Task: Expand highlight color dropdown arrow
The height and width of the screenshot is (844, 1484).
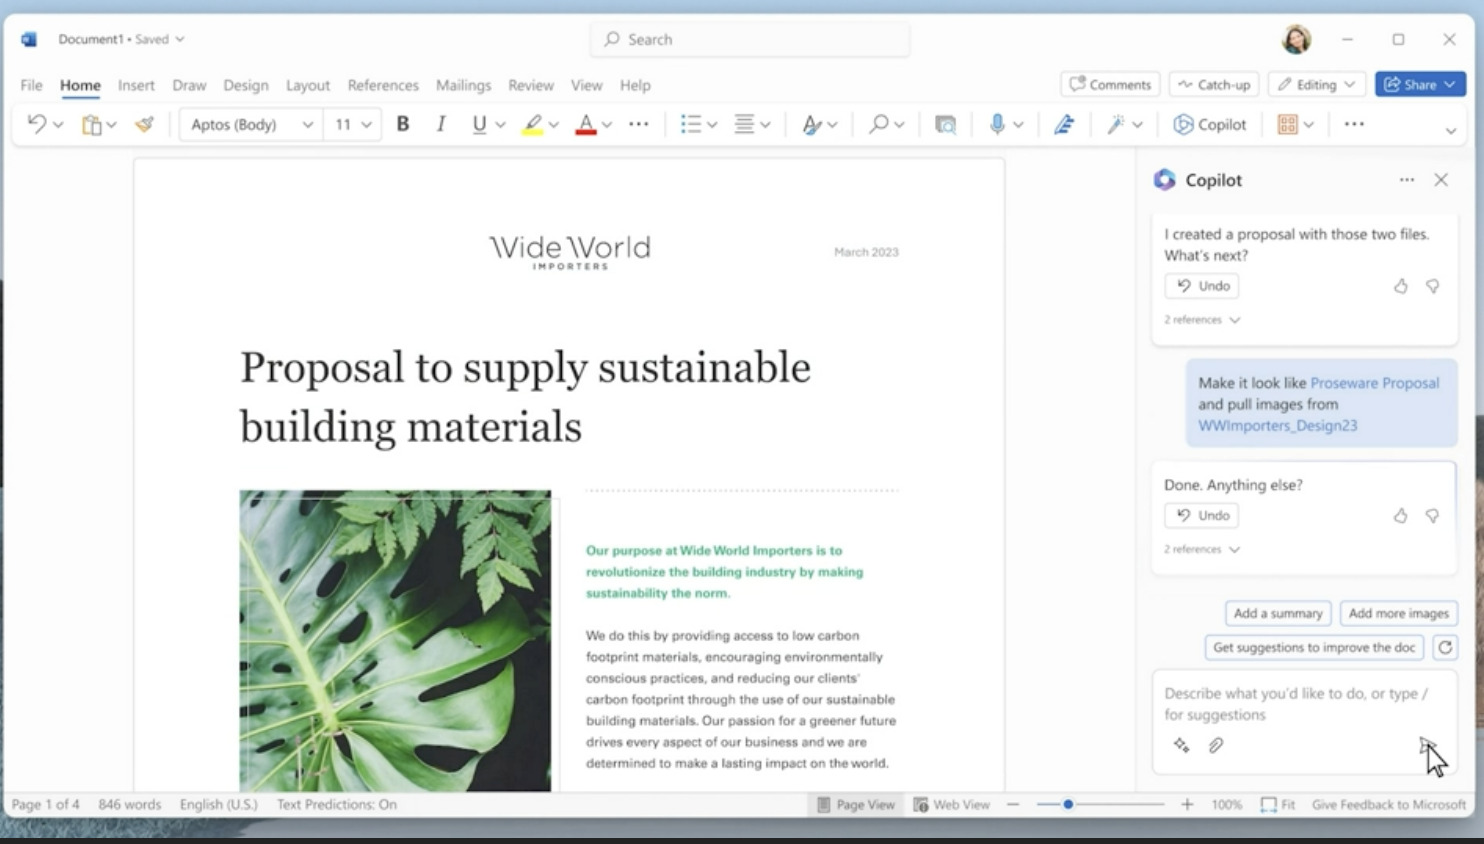Action: point(553,125)
